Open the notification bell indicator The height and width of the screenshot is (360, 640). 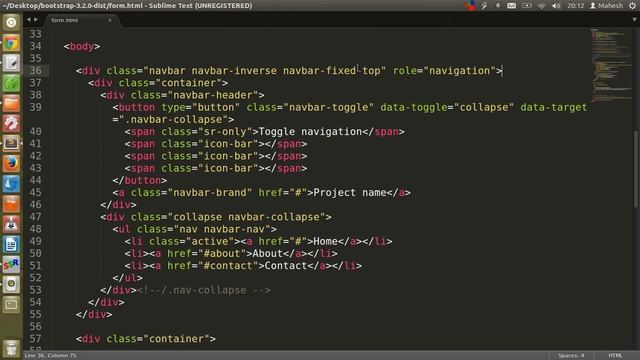(x=498, y=5)
